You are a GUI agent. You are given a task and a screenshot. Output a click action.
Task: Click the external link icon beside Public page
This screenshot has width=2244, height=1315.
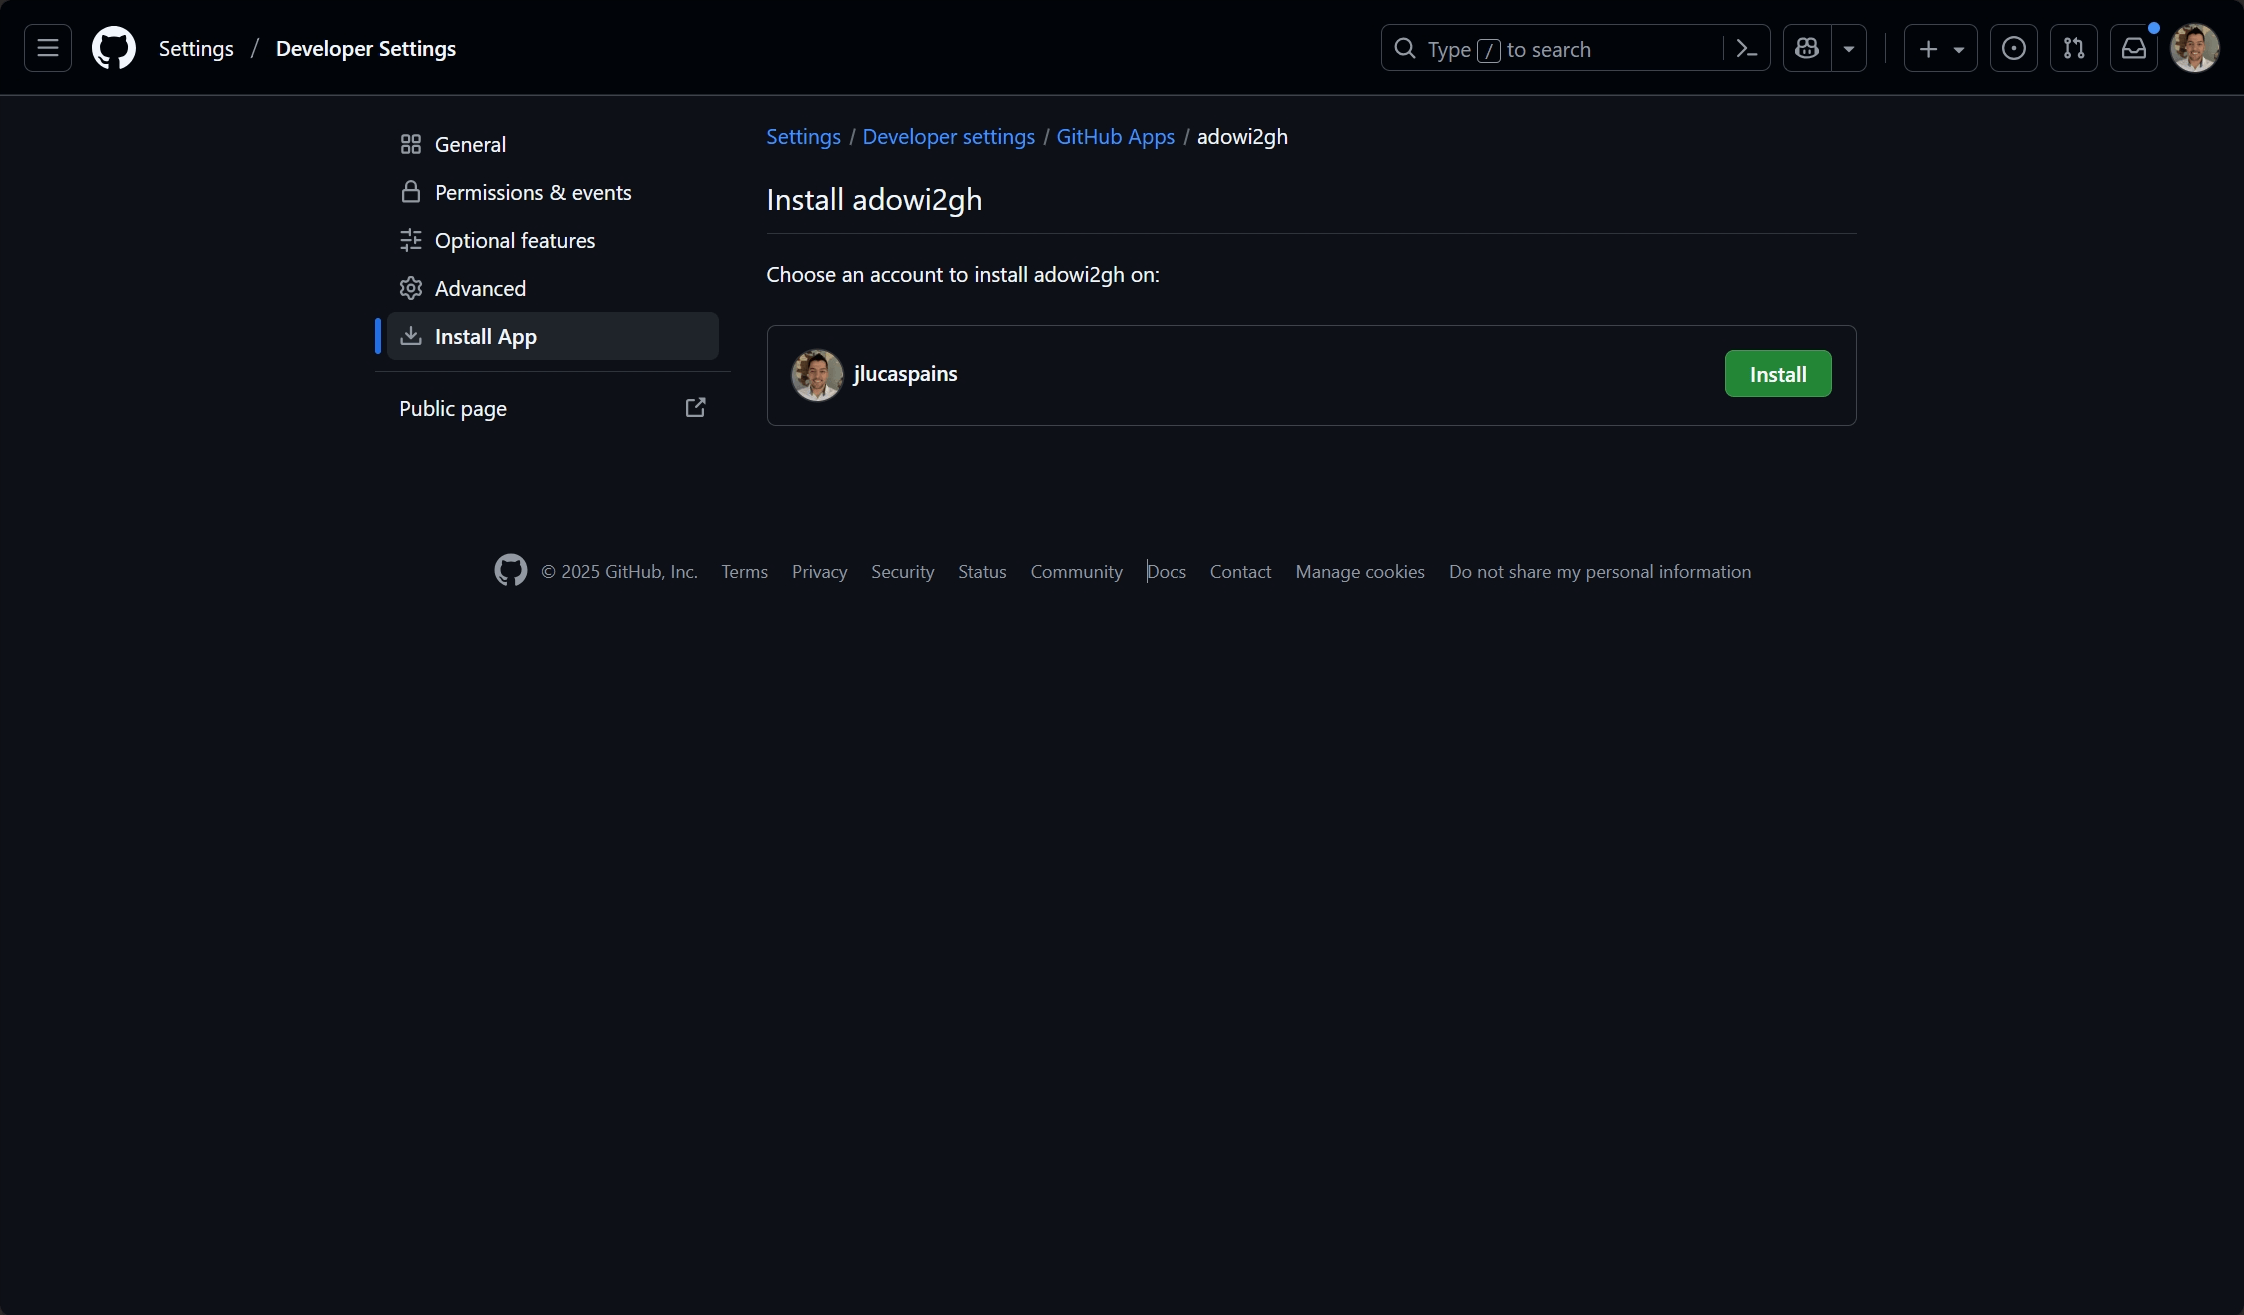(x=695, y=407)
